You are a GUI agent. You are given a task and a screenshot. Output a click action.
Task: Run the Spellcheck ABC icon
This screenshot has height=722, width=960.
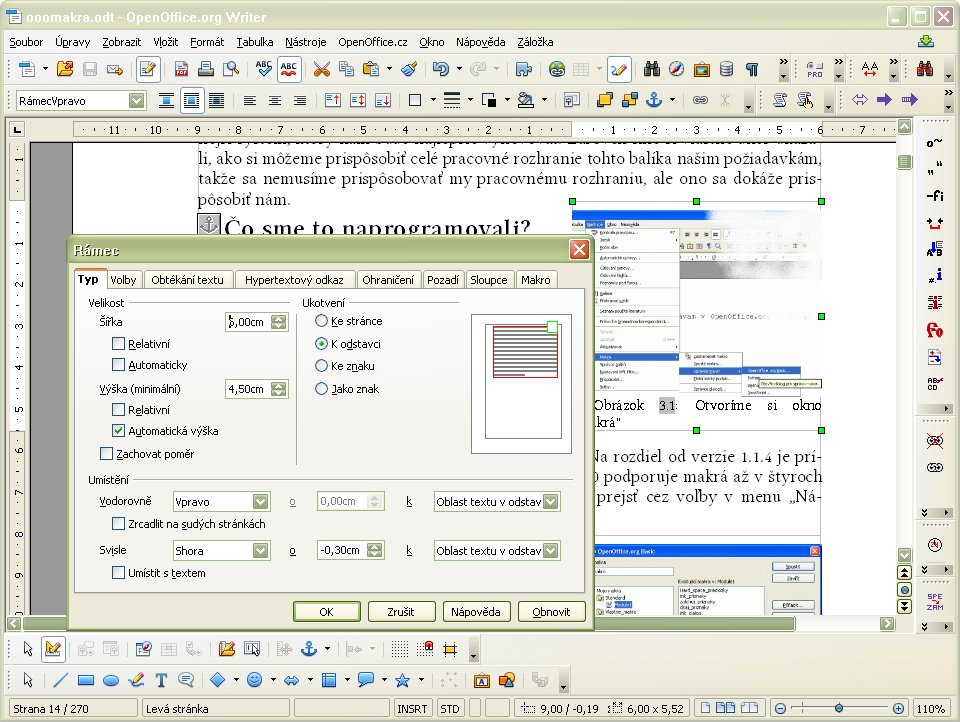coord(264,69)
